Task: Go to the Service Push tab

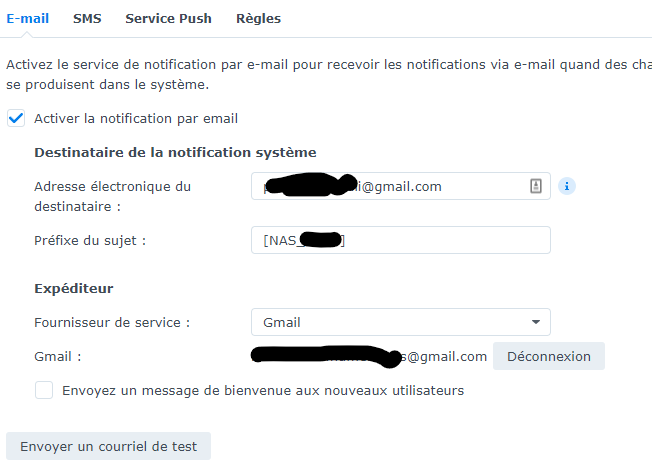Action: click(x=168, y=18)
